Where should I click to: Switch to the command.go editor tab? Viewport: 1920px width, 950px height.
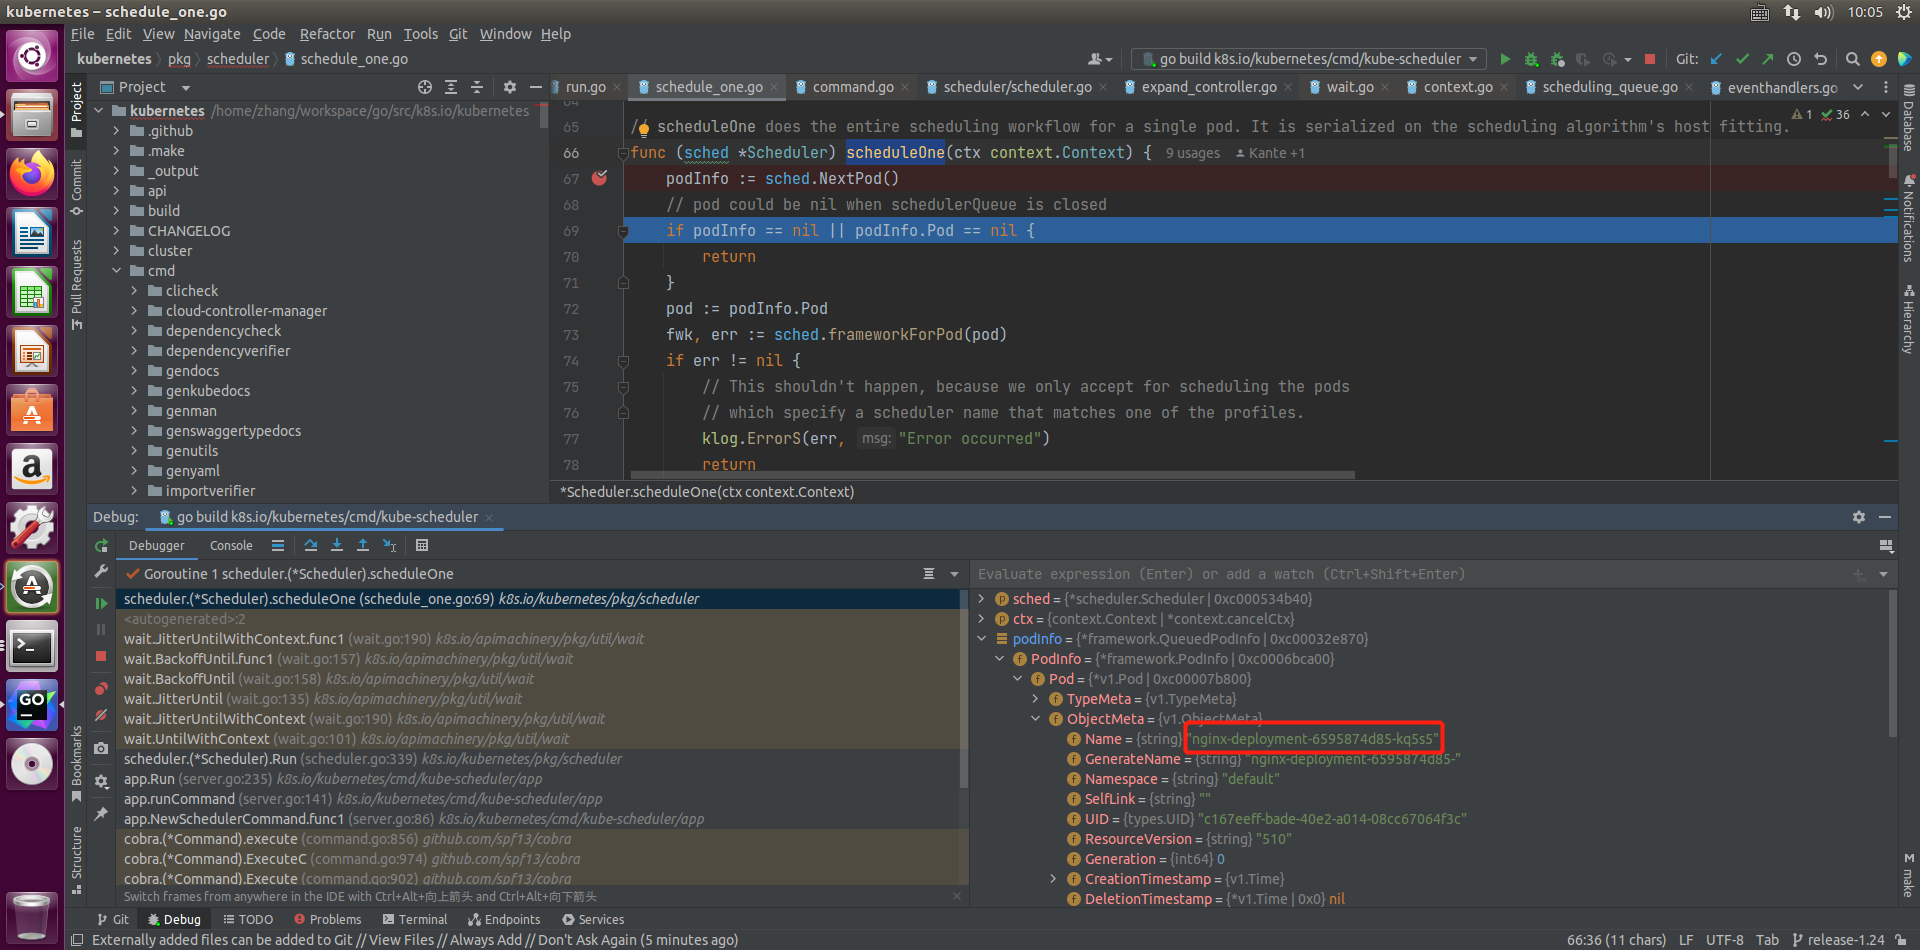[852, 87]
